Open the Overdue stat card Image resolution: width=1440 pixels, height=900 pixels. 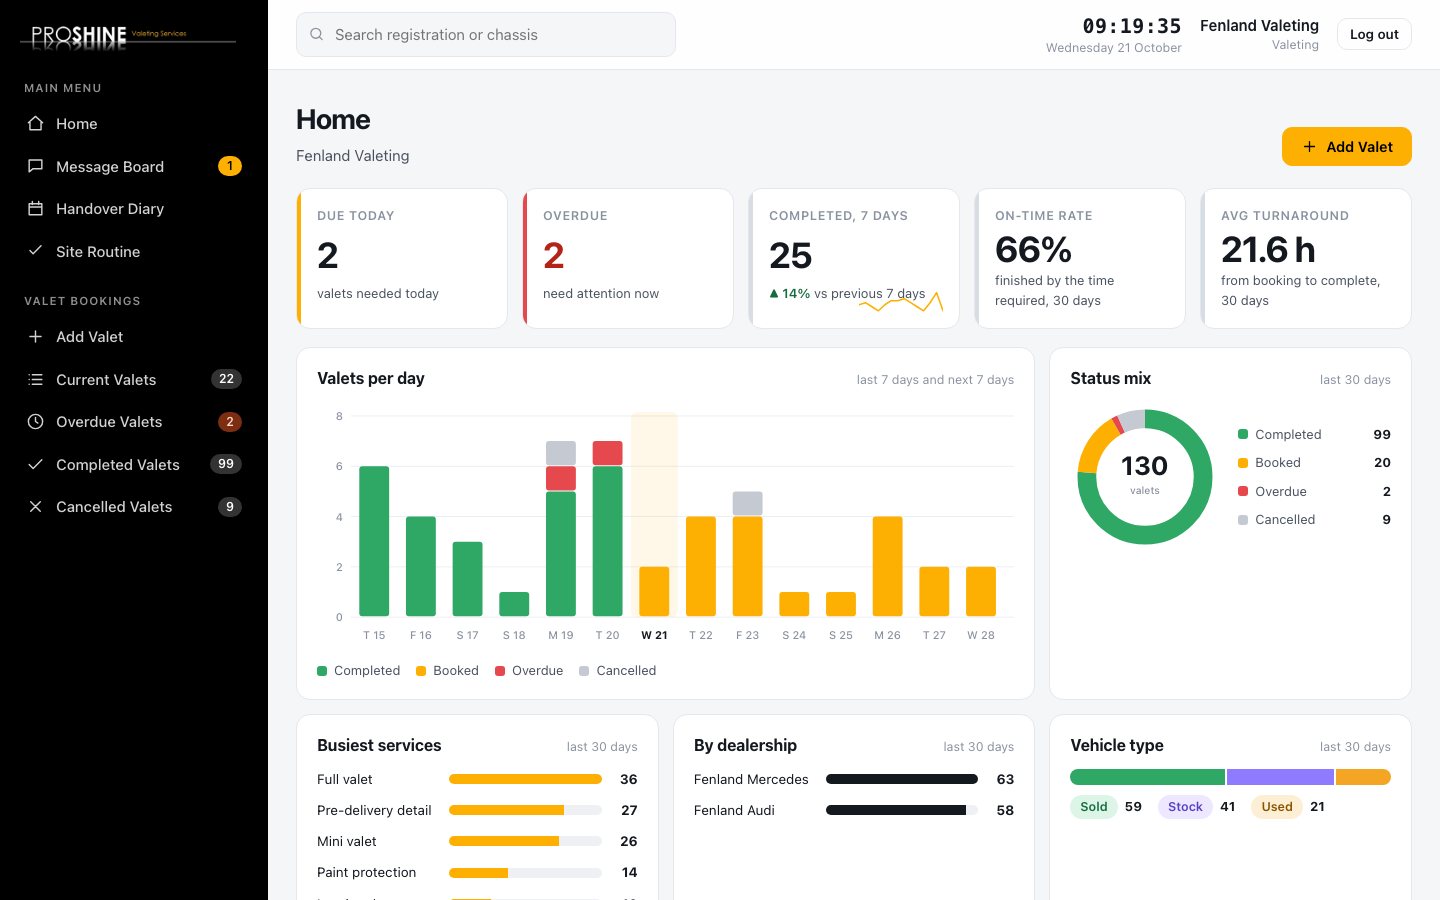point(628,258)
